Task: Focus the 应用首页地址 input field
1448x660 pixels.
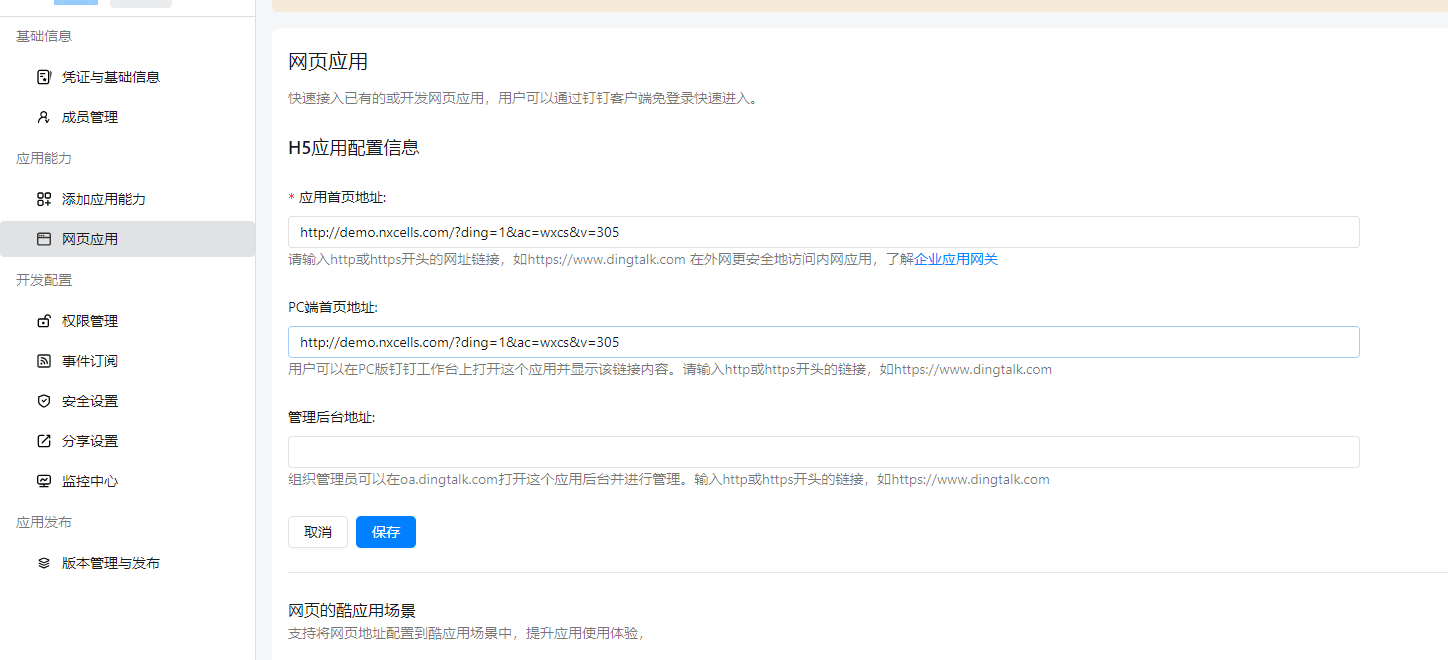Action: (823, 232)
